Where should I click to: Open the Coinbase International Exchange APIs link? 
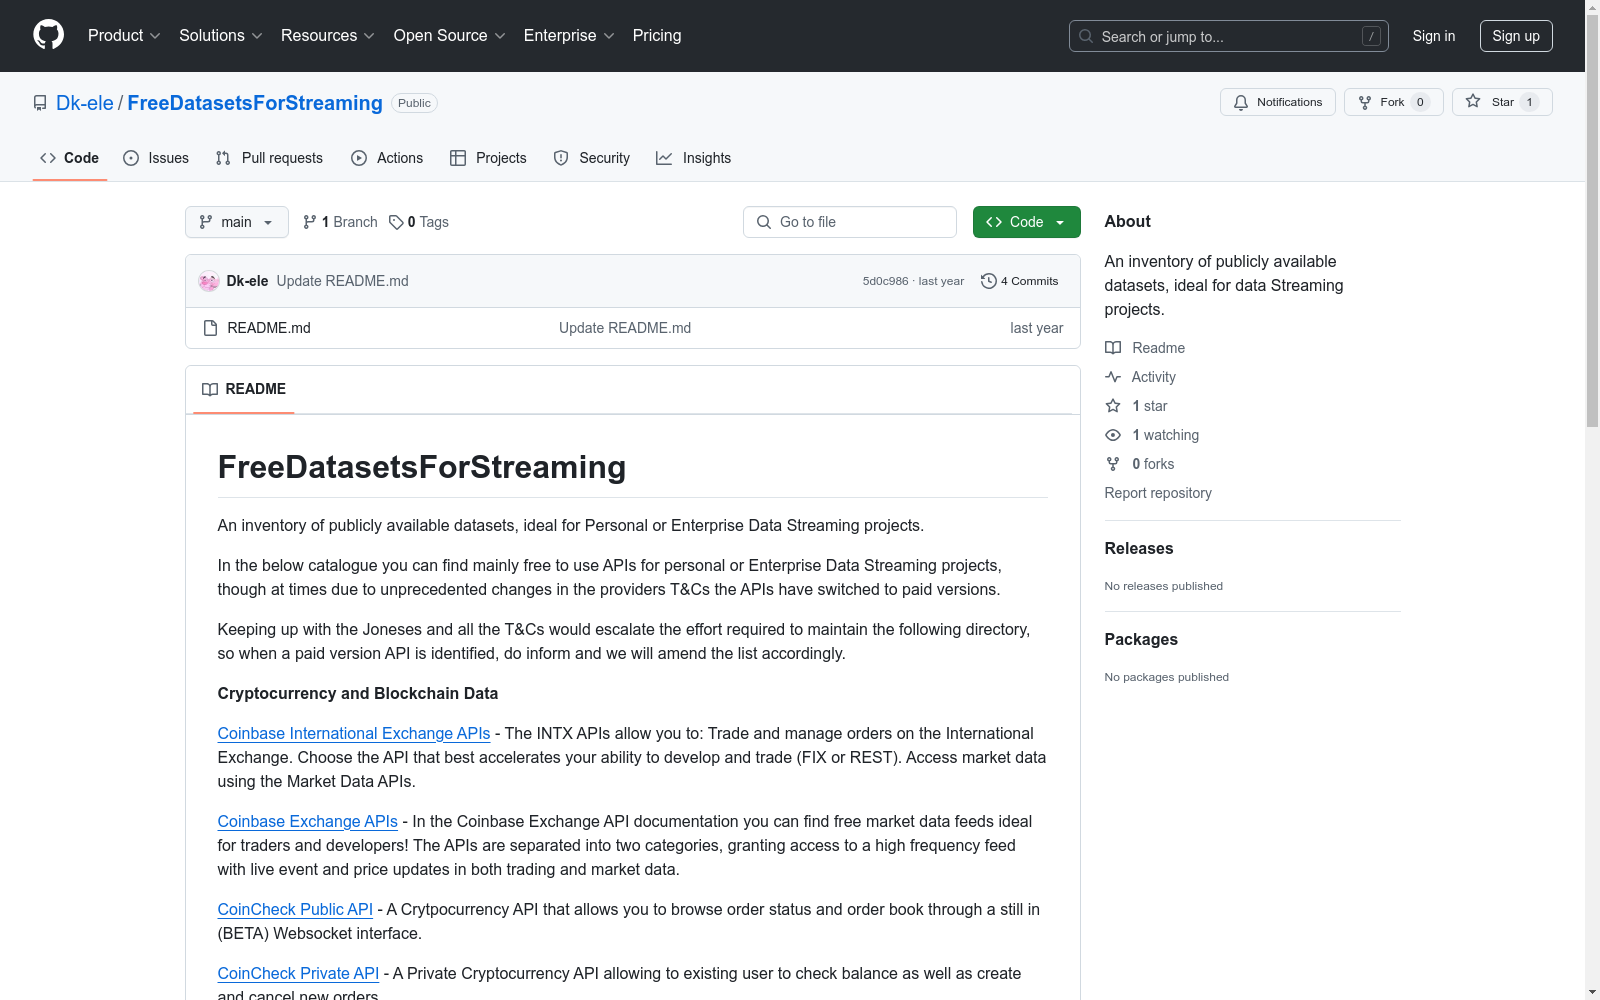354,733
